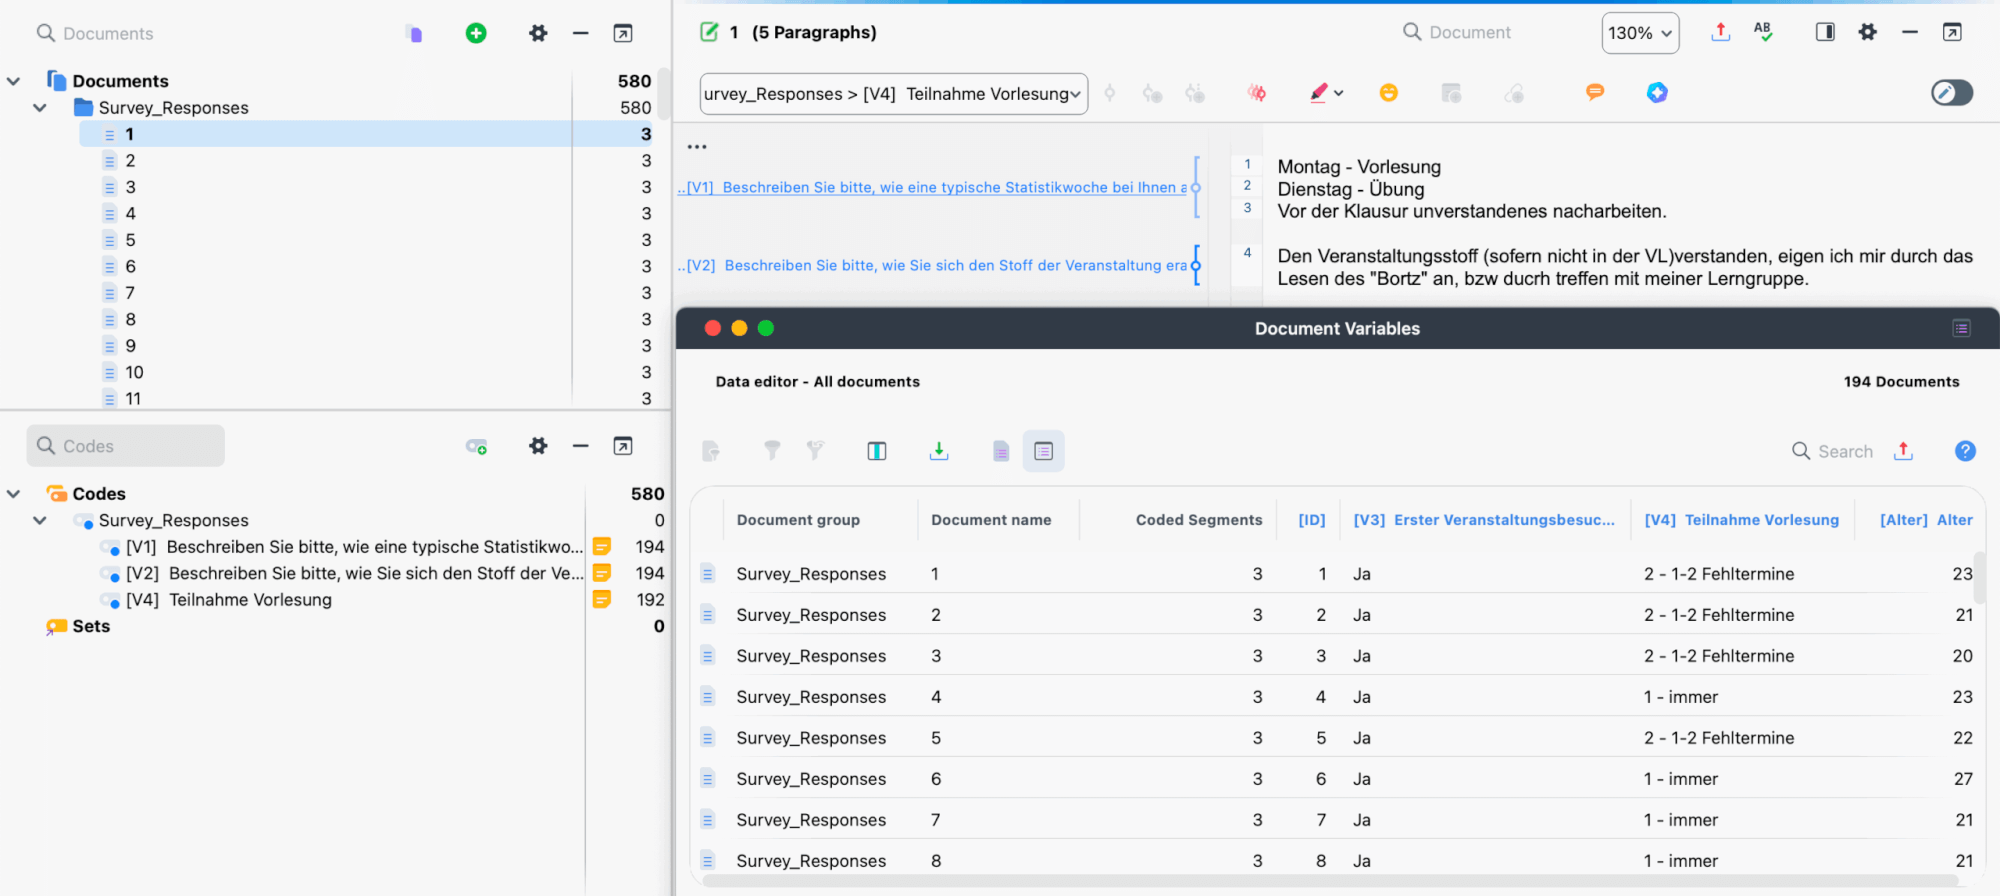Sort by Coded Segments column header
Image resolution: width=2000 pixels, height=896 pixels.
[x=1199, y=520]
